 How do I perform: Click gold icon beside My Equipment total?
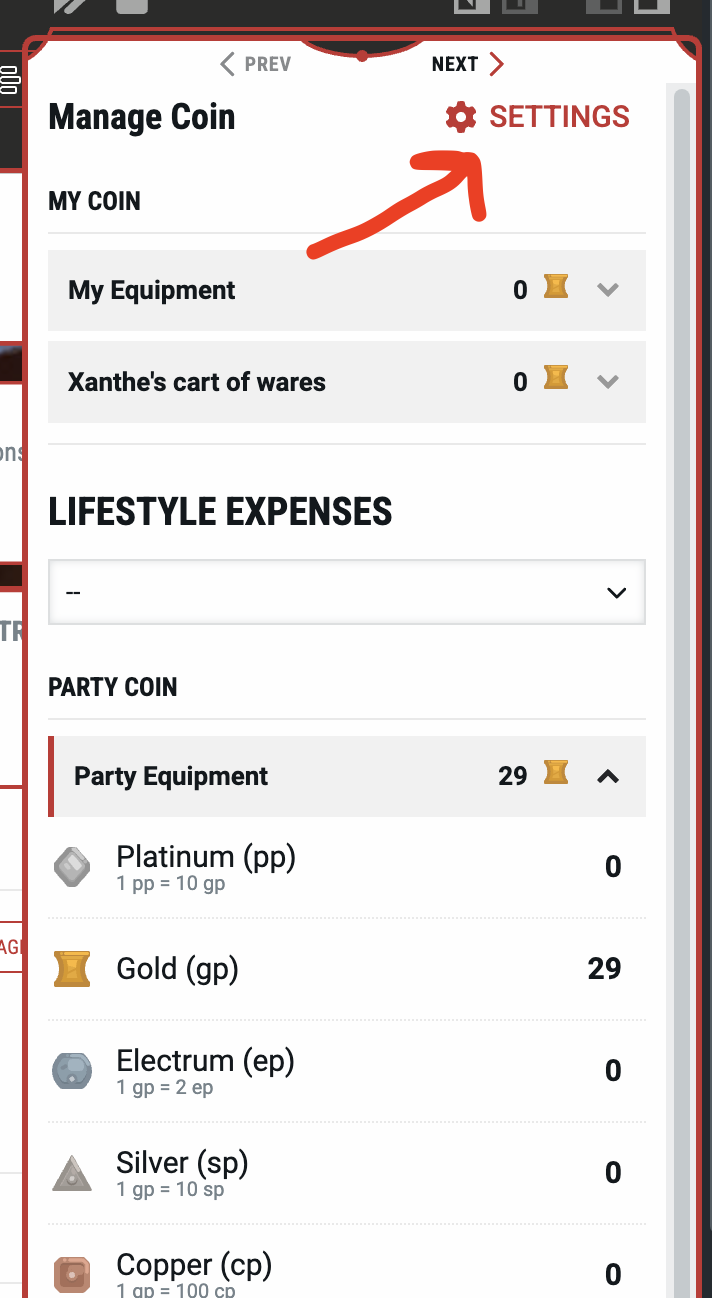click(x=556, y=290)
